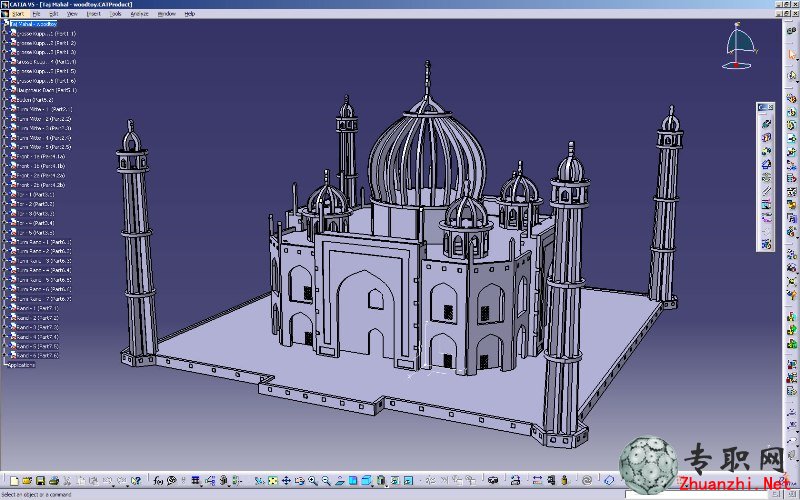Image resolution: width=800 pixels, height=500 pixels.
Task: Select the (Part2.2) tree item
Action: coord(44,118)
